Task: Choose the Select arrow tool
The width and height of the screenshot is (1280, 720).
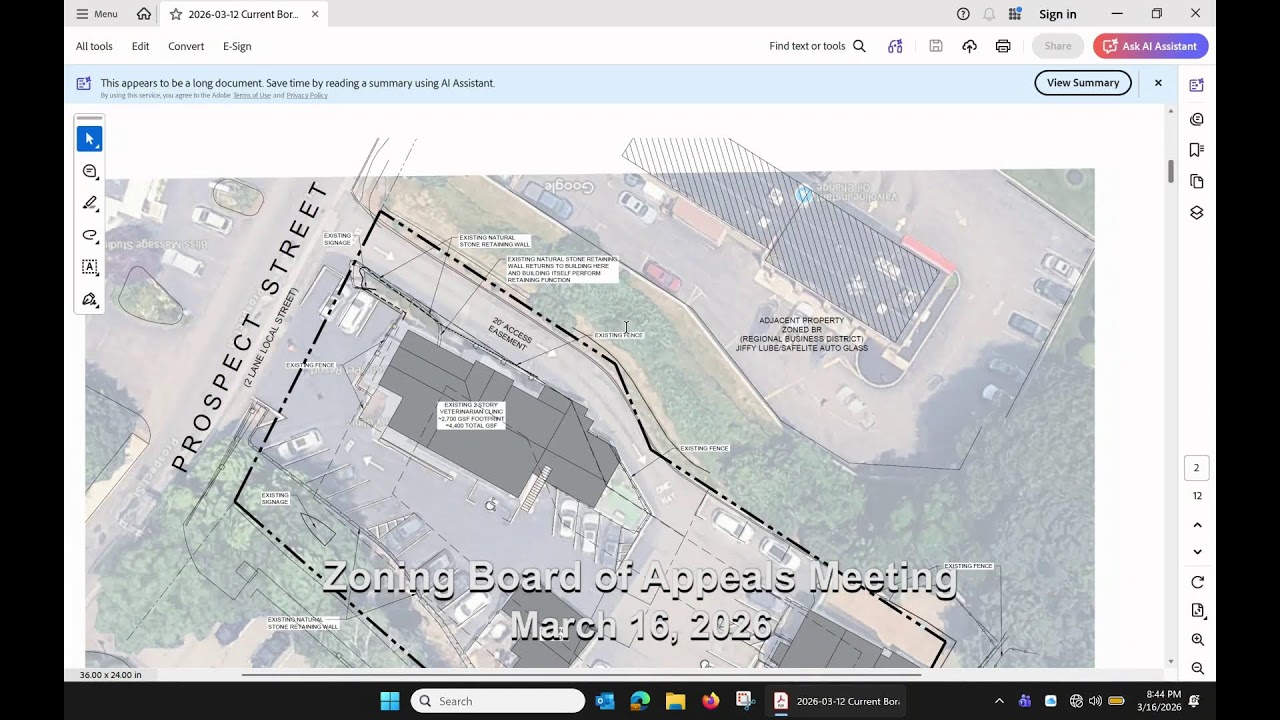Action: 90,139
